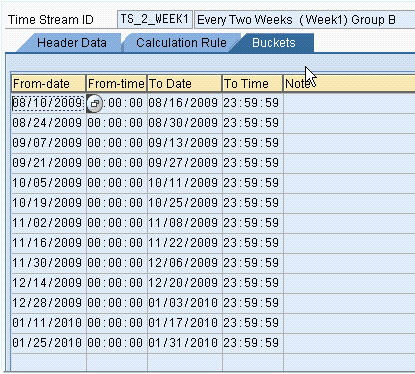
Task: Click the From-date cell 08/10/2009
Action: (48, 103)
